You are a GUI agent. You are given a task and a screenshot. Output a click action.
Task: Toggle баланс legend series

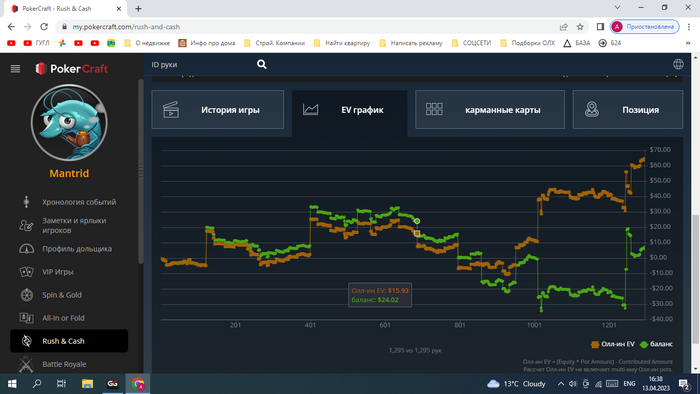click(656, 344)
